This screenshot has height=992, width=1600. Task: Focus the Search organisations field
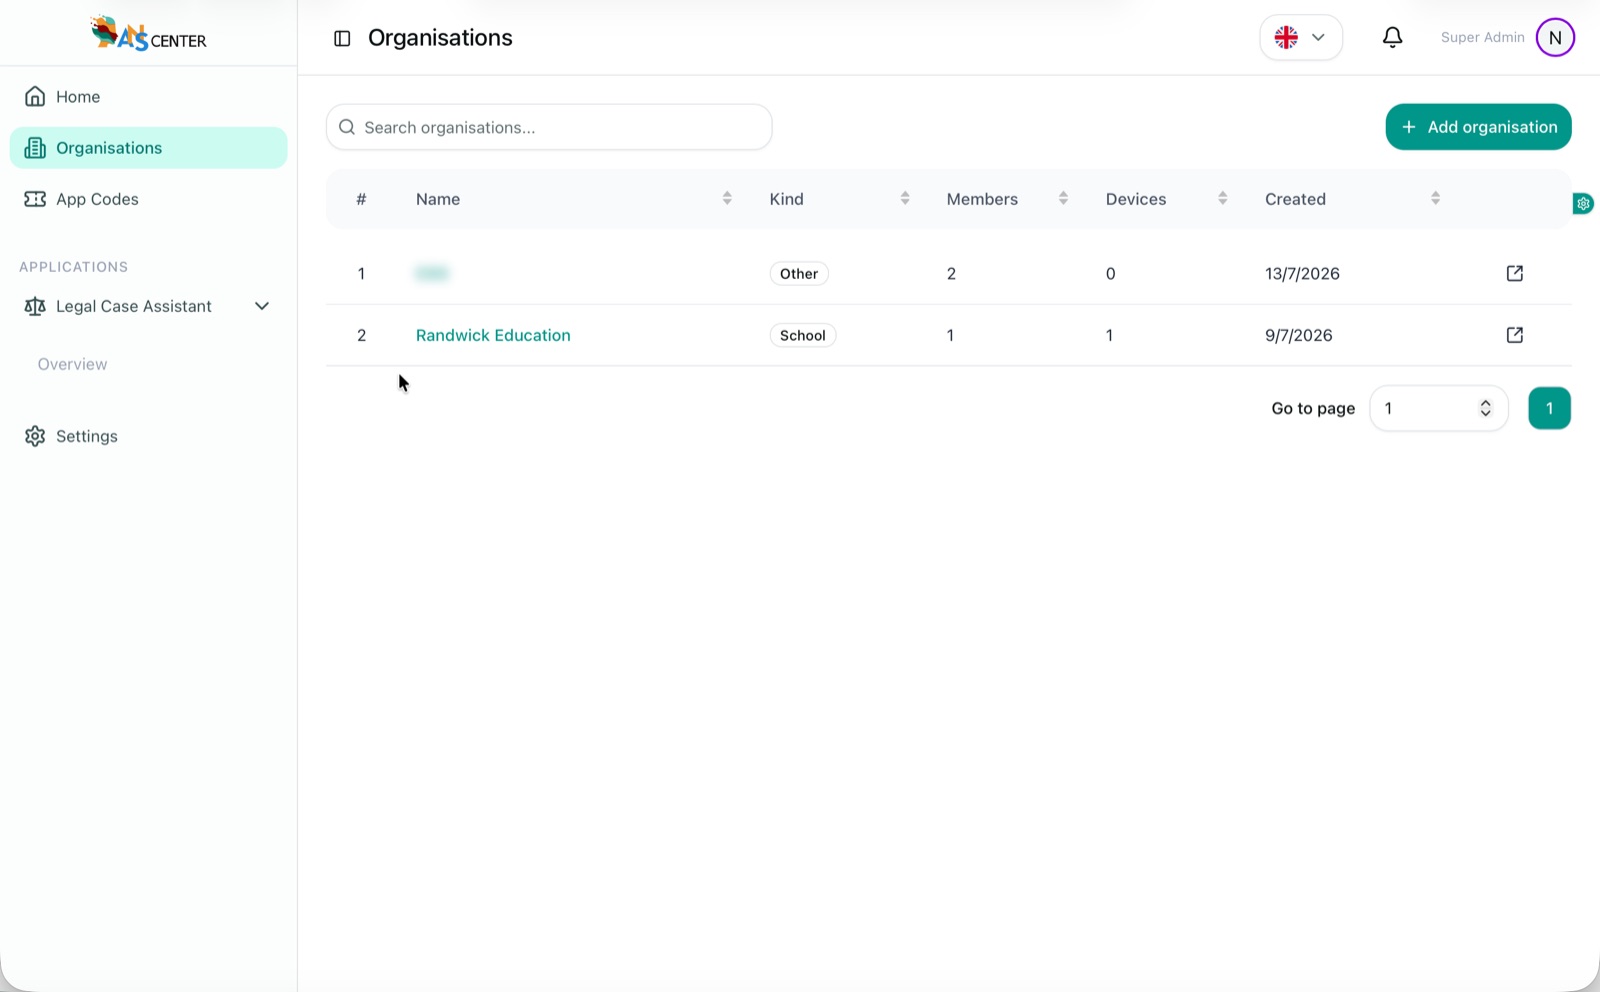(x=549, y=127)
